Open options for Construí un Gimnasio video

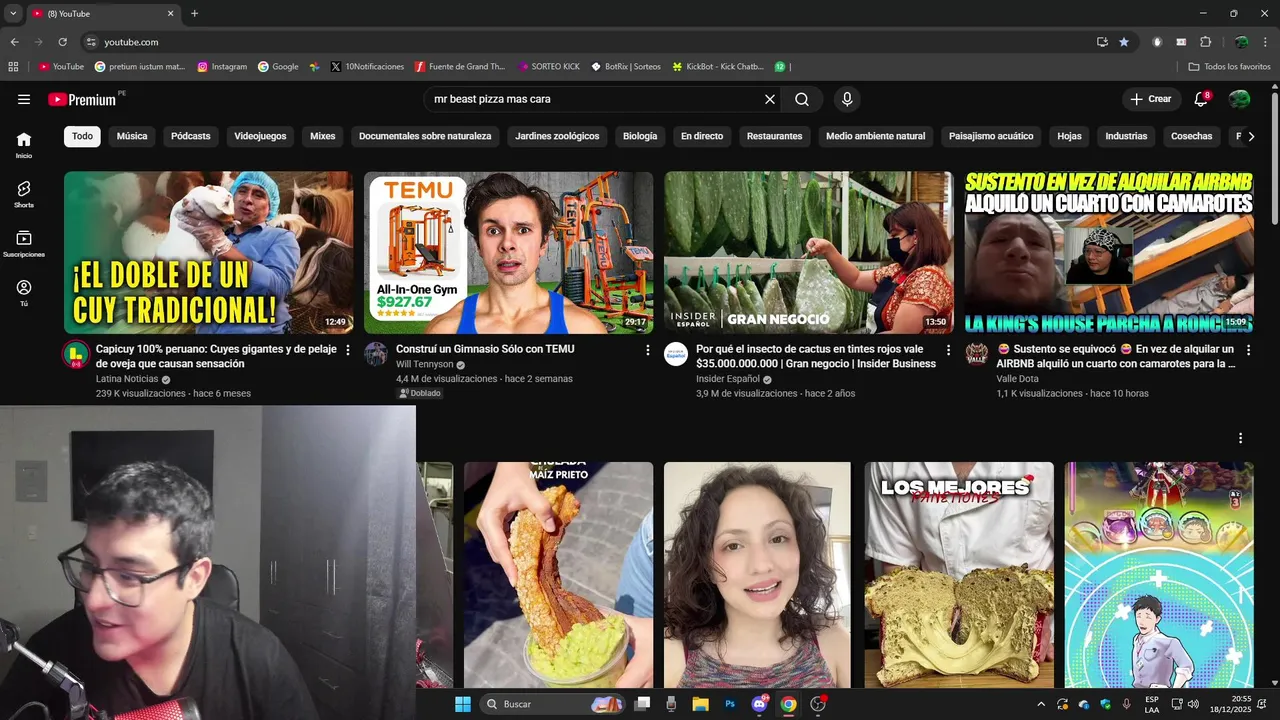(x=648, y=350)
